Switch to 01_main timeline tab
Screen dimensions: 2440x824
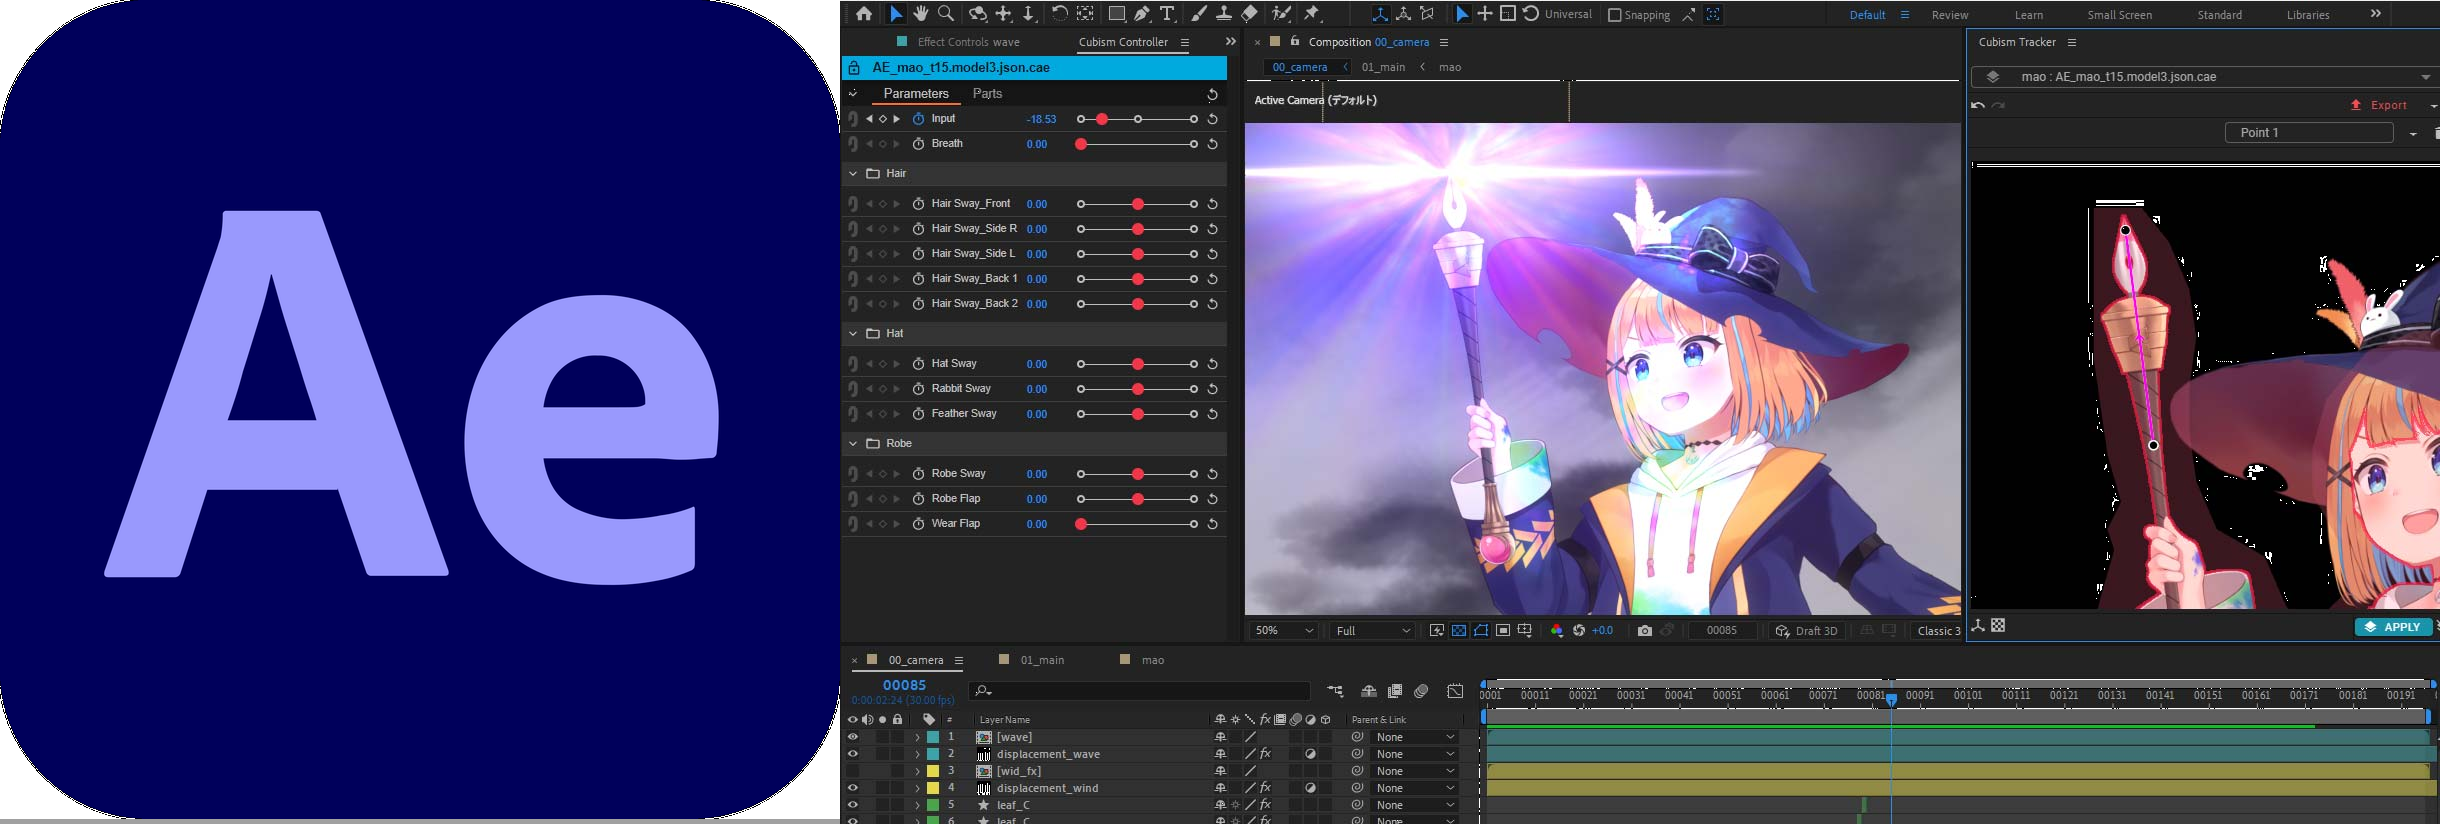1042,660
